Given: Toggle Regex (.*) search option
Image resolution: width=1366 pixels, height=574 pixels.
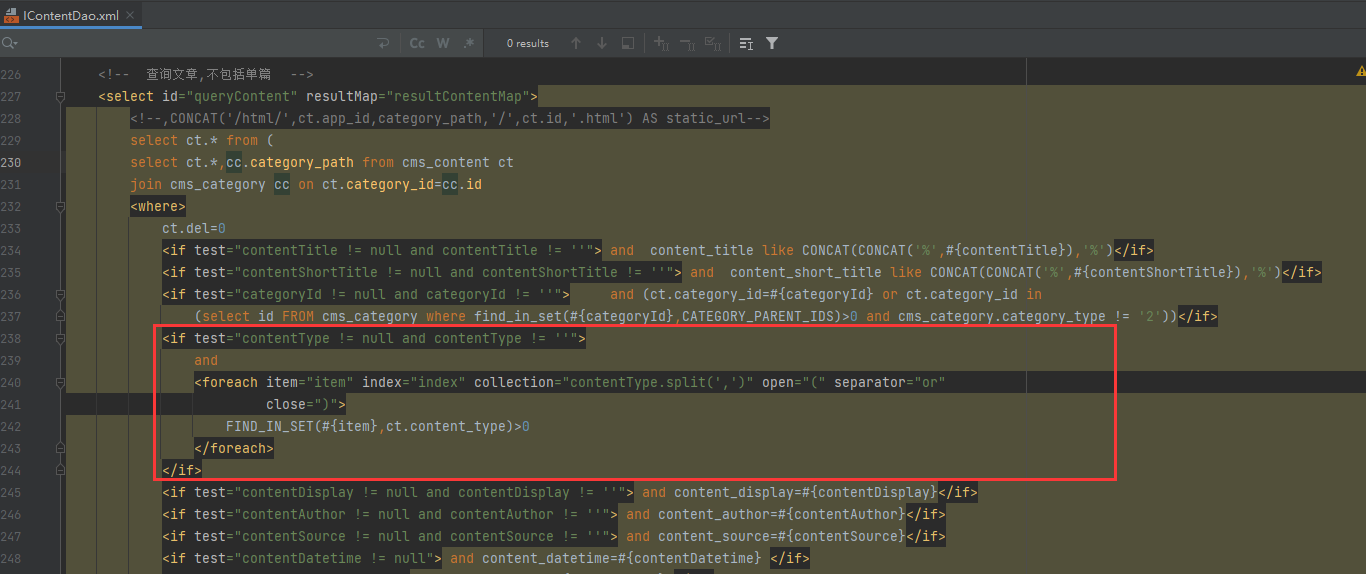Looking at the screenshot, I should click(x=468, y=43).
